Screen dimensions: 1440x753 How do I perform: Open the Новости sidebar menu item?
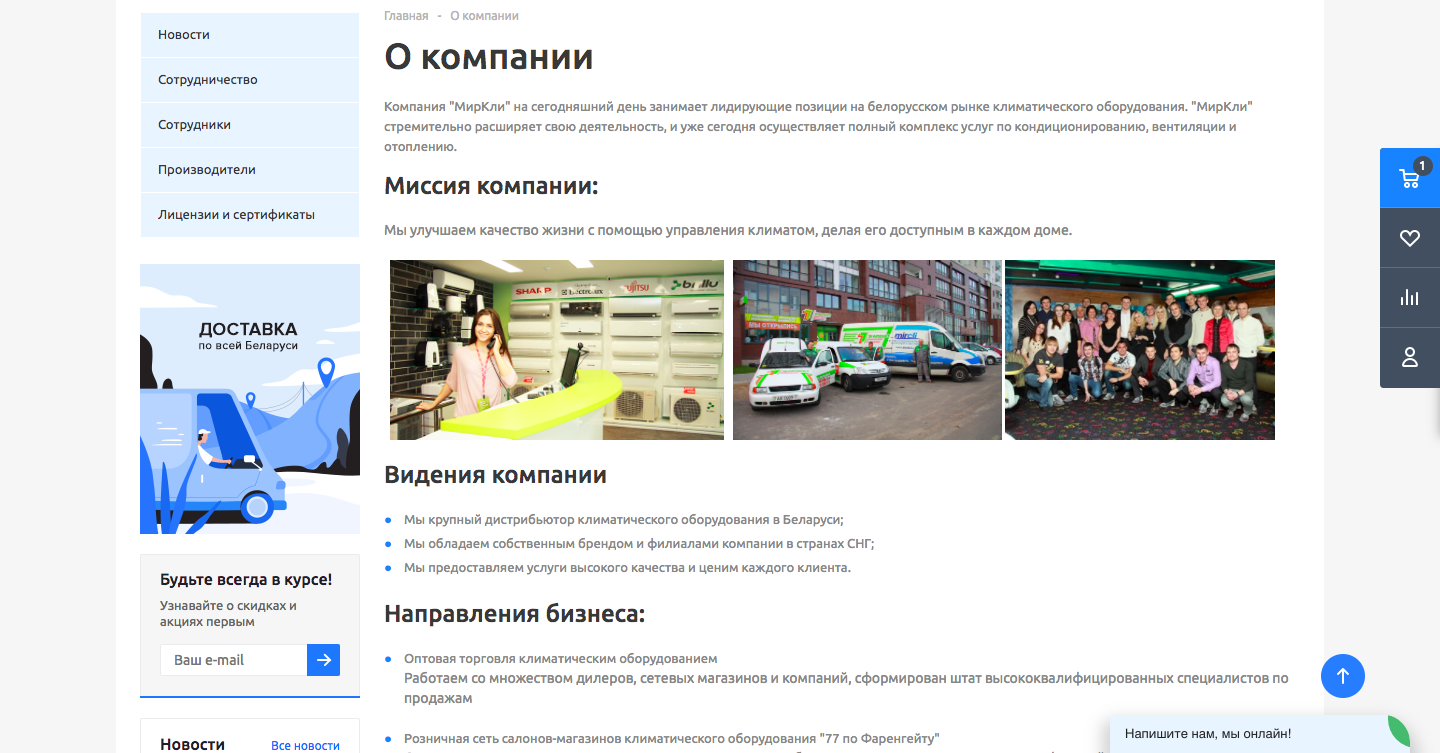184,35
